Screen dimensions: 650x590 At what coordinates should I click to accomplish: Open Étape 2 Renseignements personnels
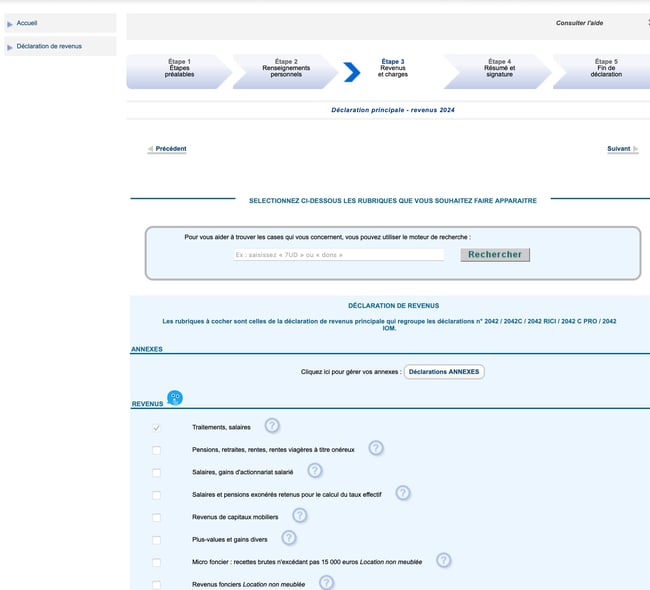pyautogui.click(x=286, y=71)
